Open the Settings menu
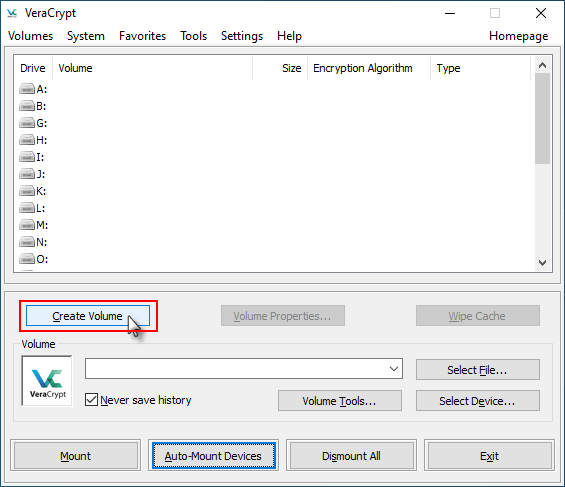Viewport: 565px width, 487px height. (242, 36)
